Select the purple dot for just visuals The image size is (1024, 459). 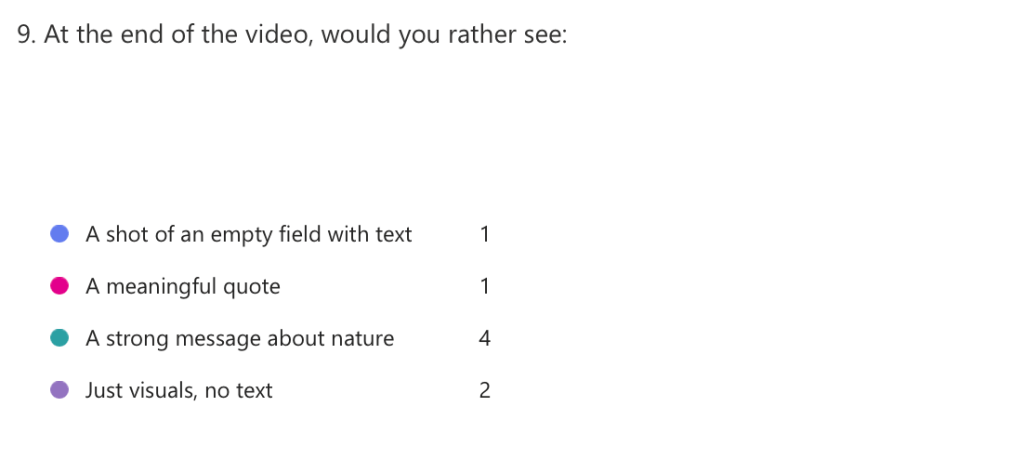click(x=60, y=390)
